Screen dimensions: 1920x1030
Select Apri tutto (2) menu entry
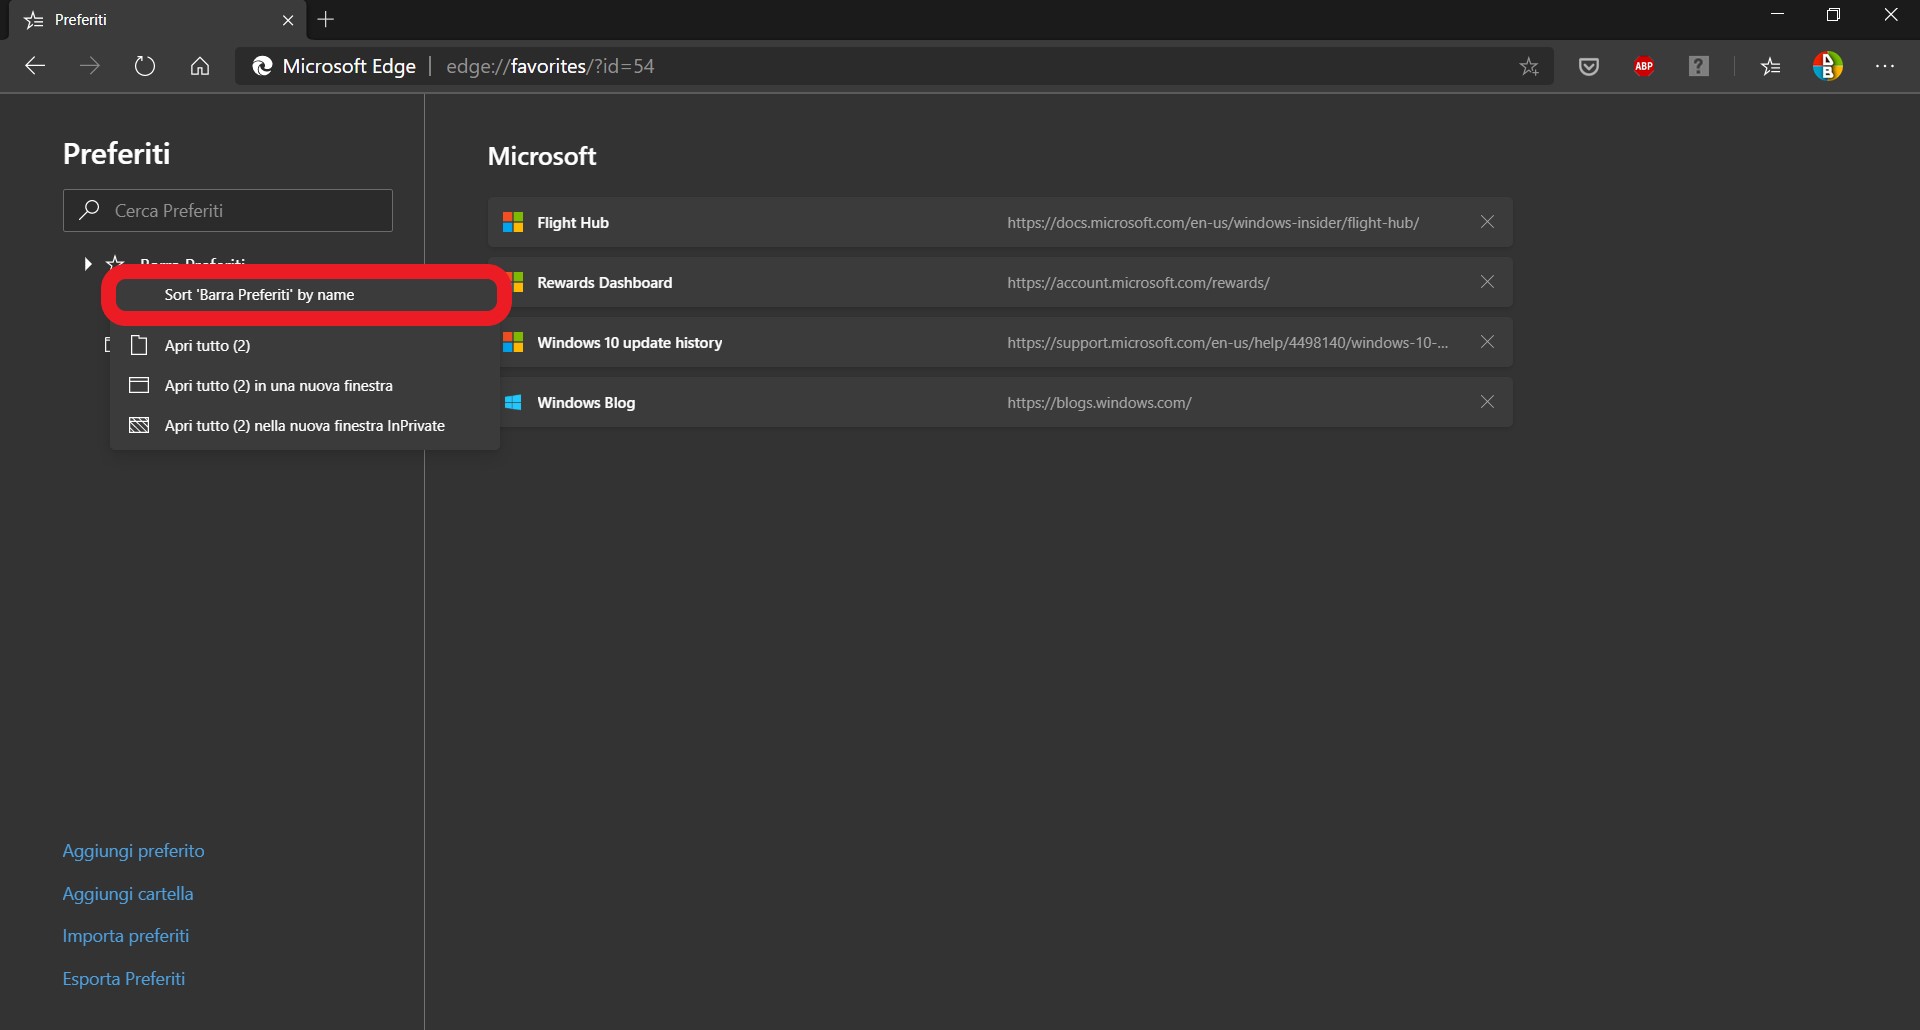coord(305,345)
